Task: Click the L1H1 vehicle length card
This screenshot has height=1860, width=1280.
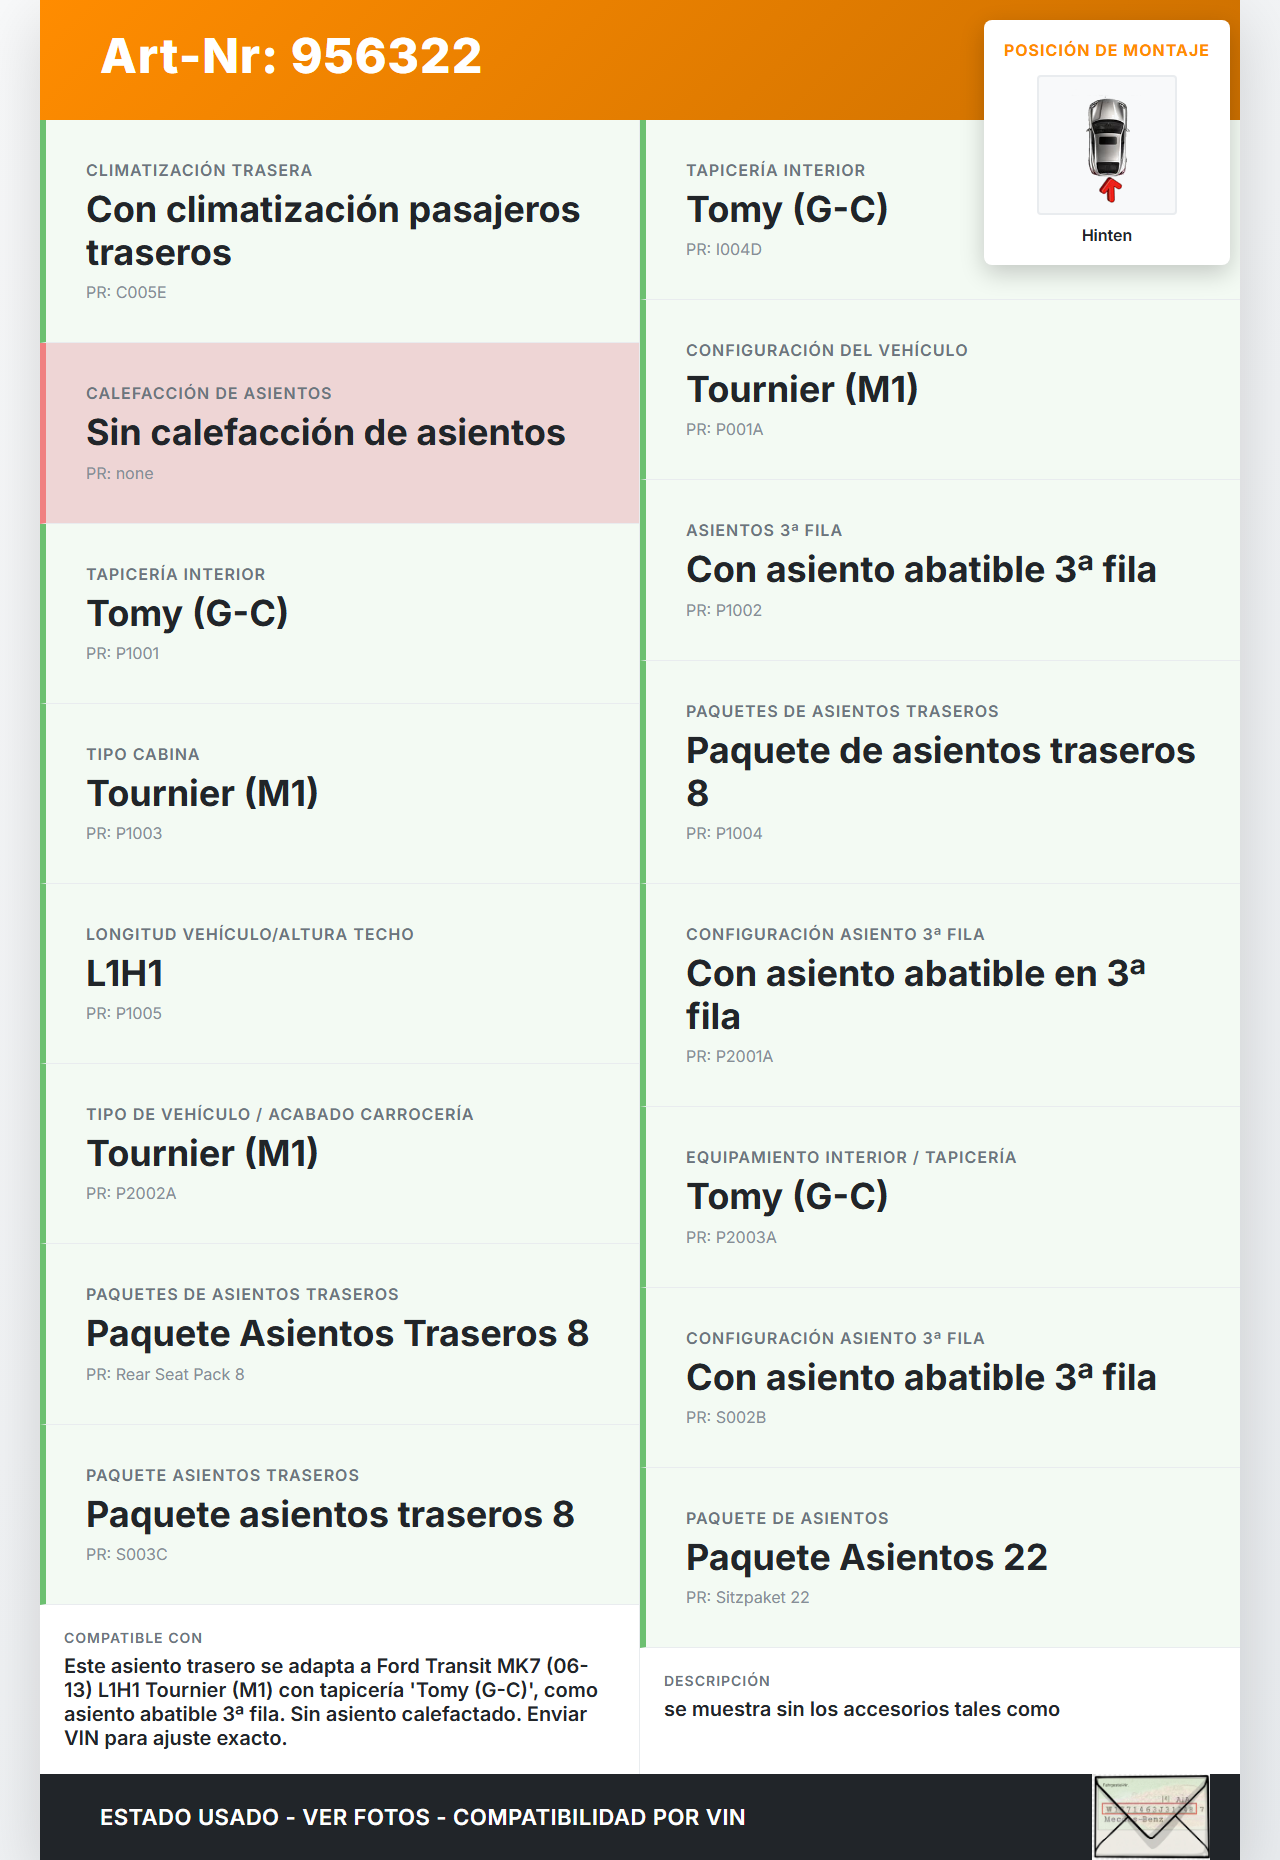Action: 340,973
